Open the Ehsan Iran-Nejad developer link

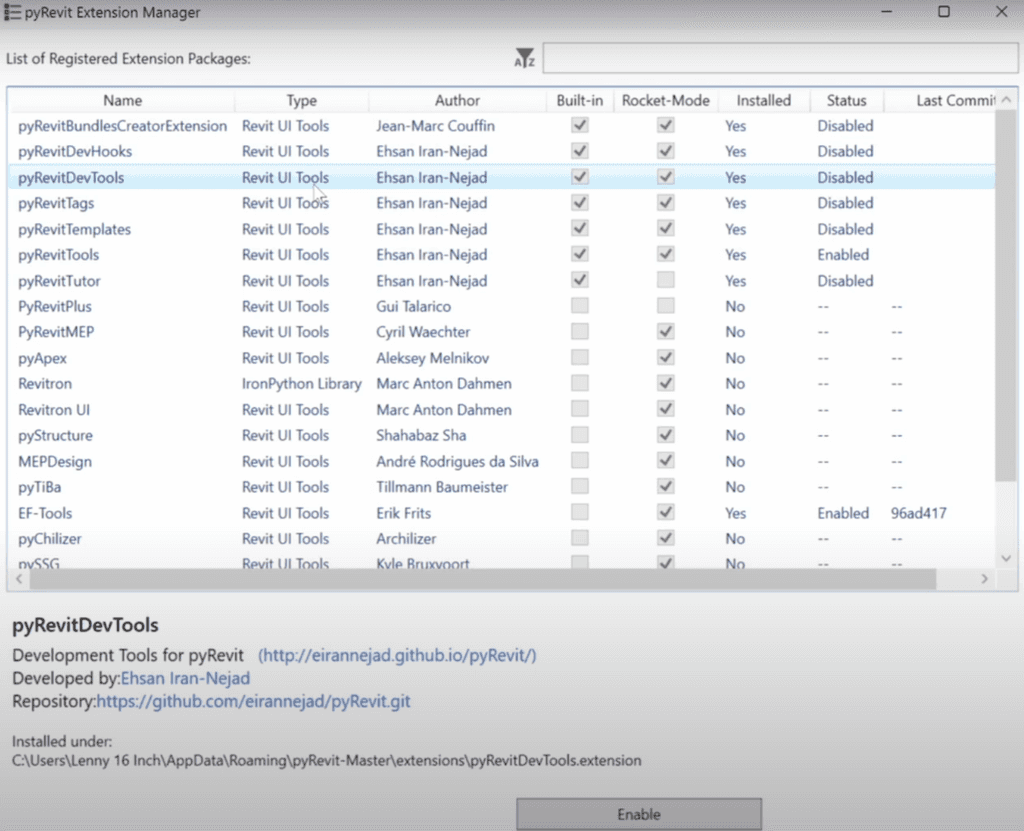(x=185, y=678)
